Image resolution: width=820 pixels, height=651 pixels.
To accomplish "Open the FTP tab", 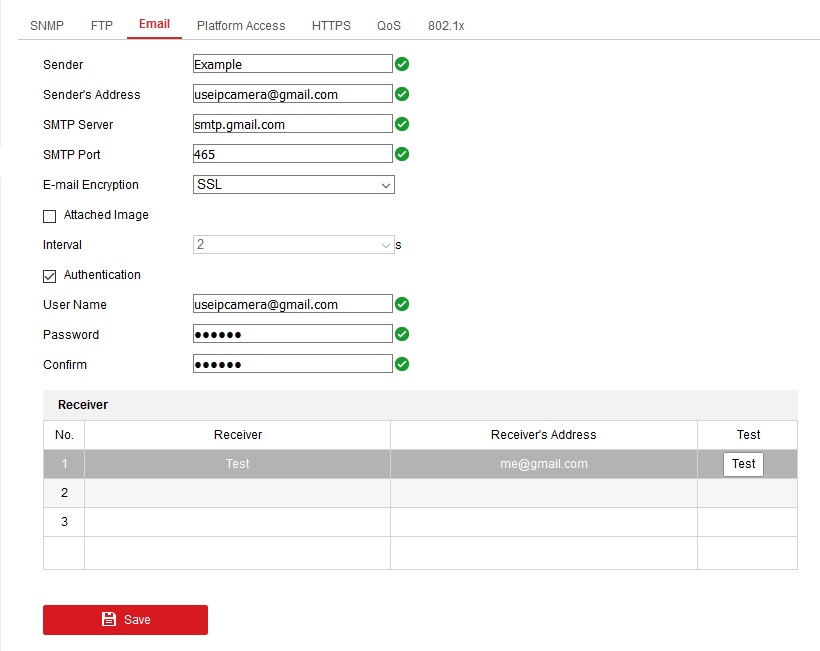I will tap(101, 26).
